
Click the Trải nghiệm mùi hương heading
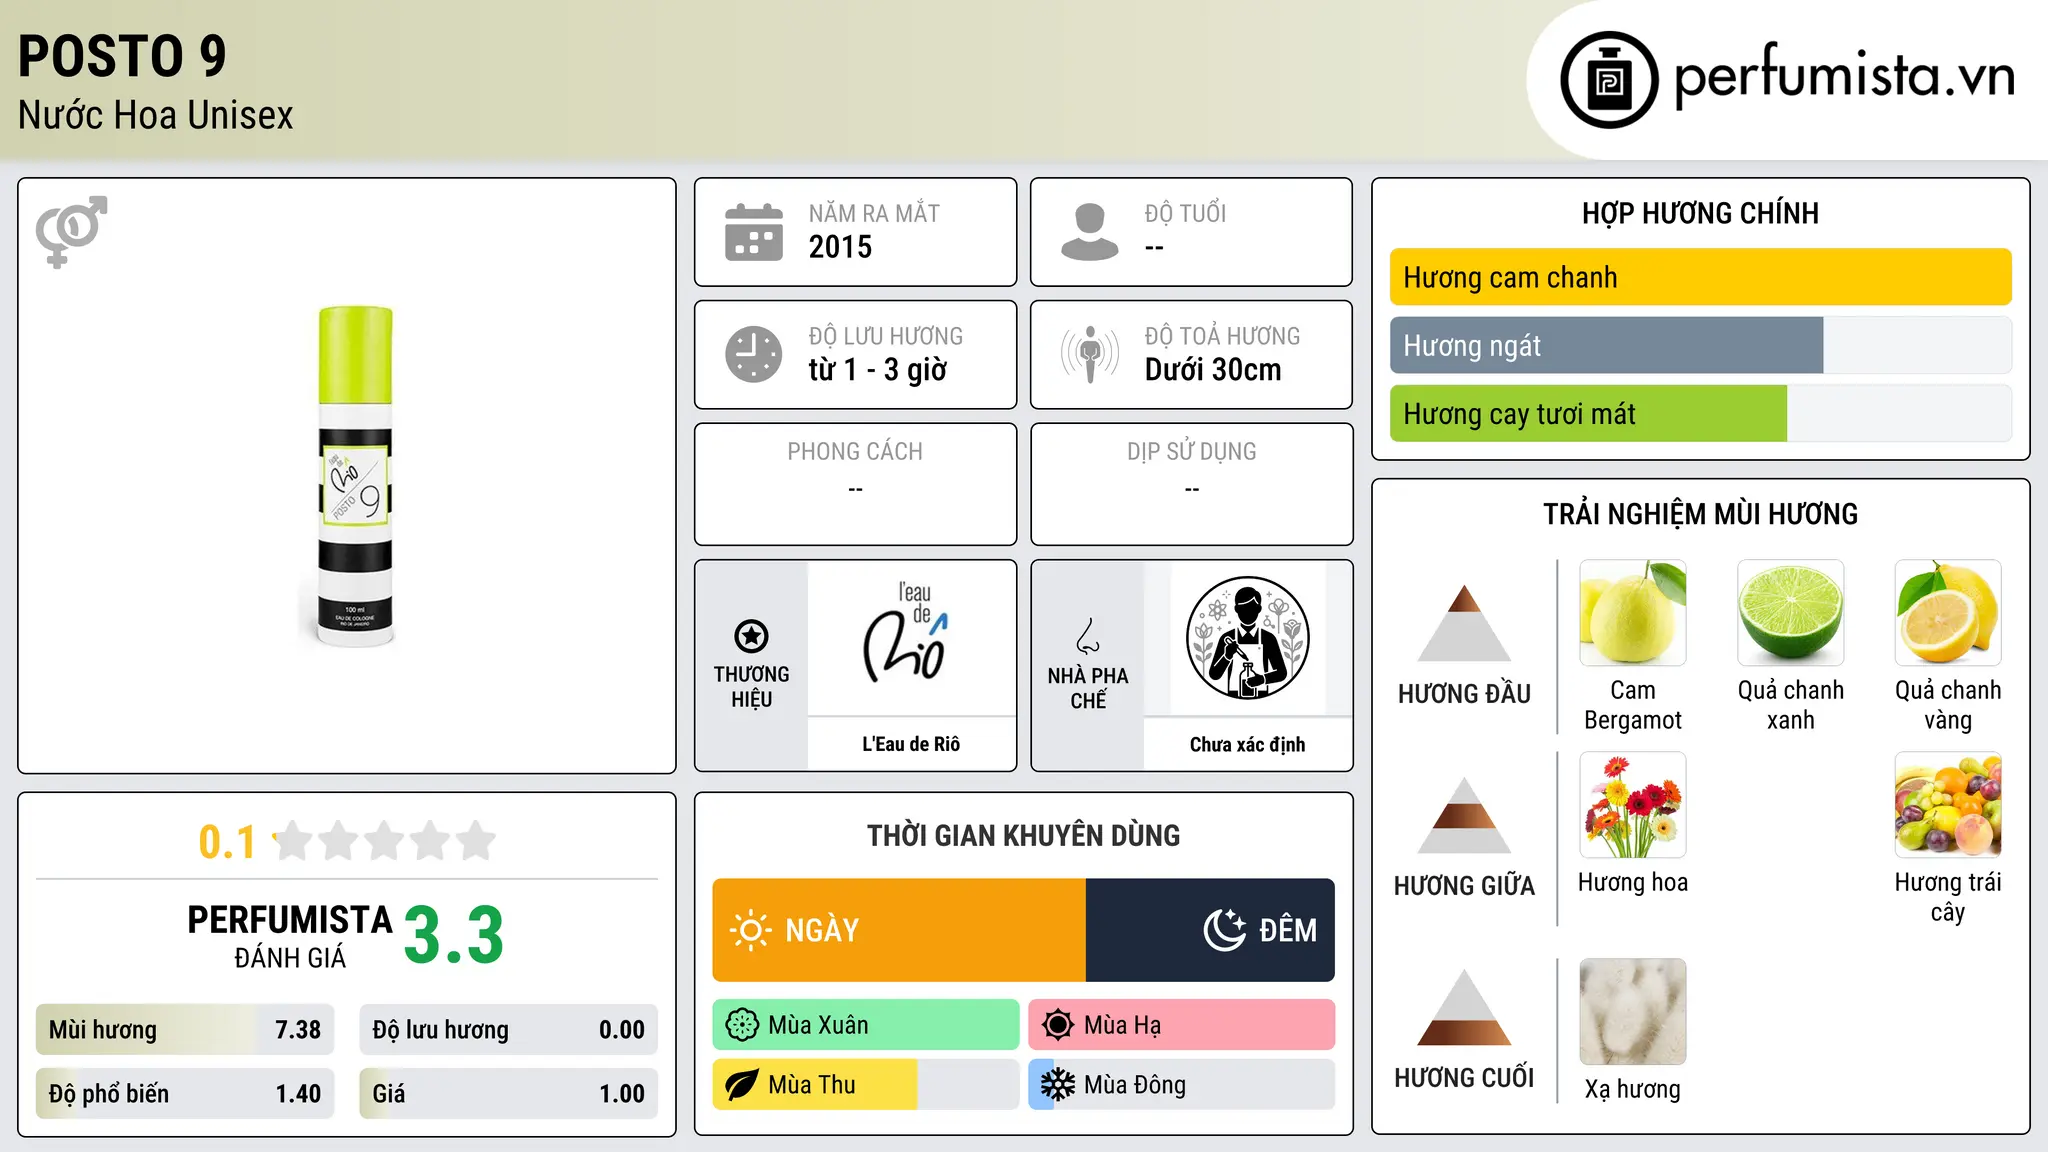[1700, 514]
